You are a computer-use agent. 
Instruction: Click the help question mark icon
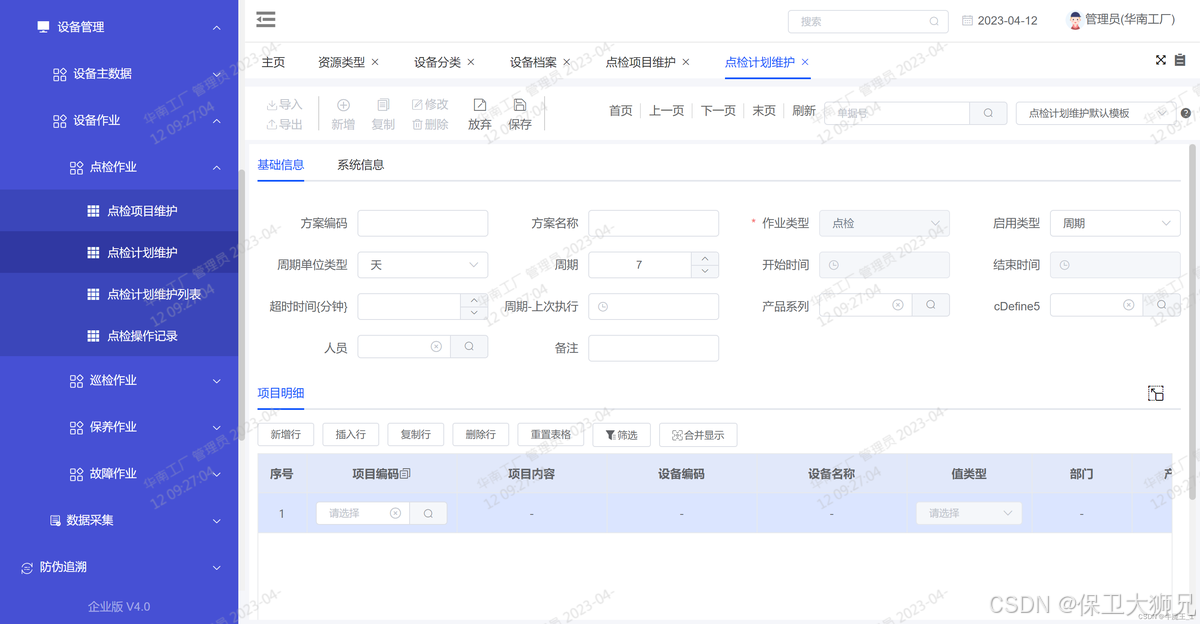[1186, 113]
